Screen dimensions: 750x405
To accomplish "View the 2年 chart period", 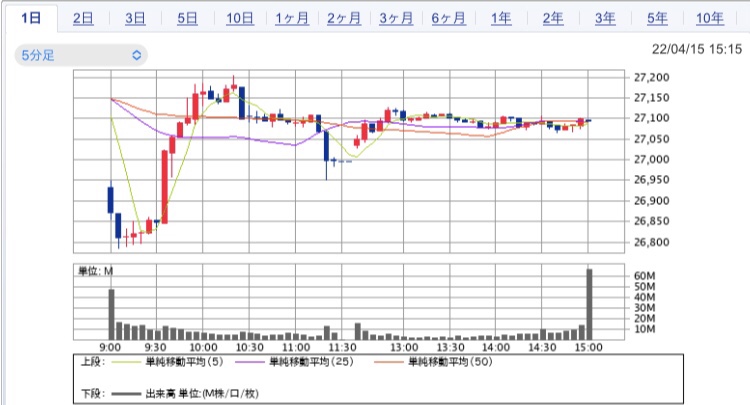I will (x=553, y=19).
